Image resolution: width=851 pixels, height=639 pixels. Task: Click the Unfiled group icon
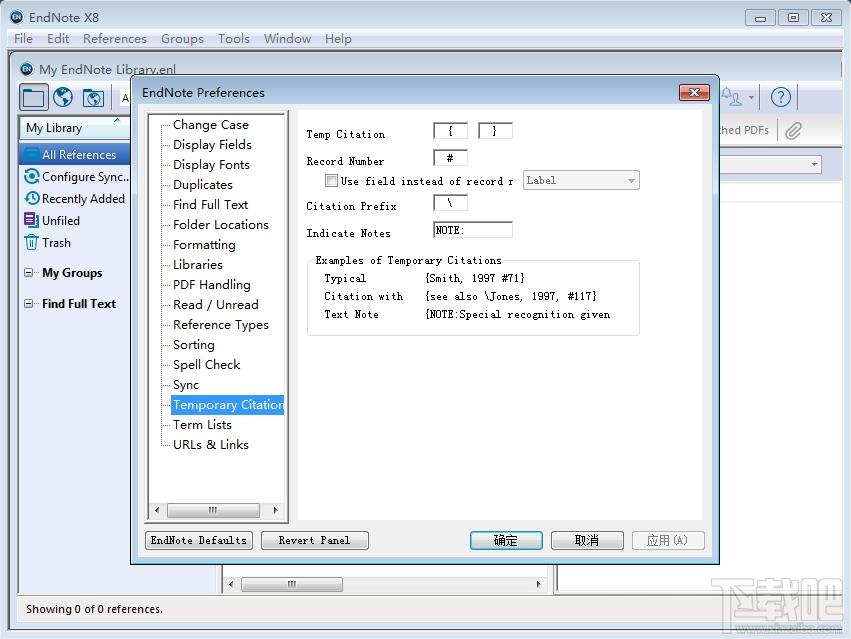[x=31, y=220]
